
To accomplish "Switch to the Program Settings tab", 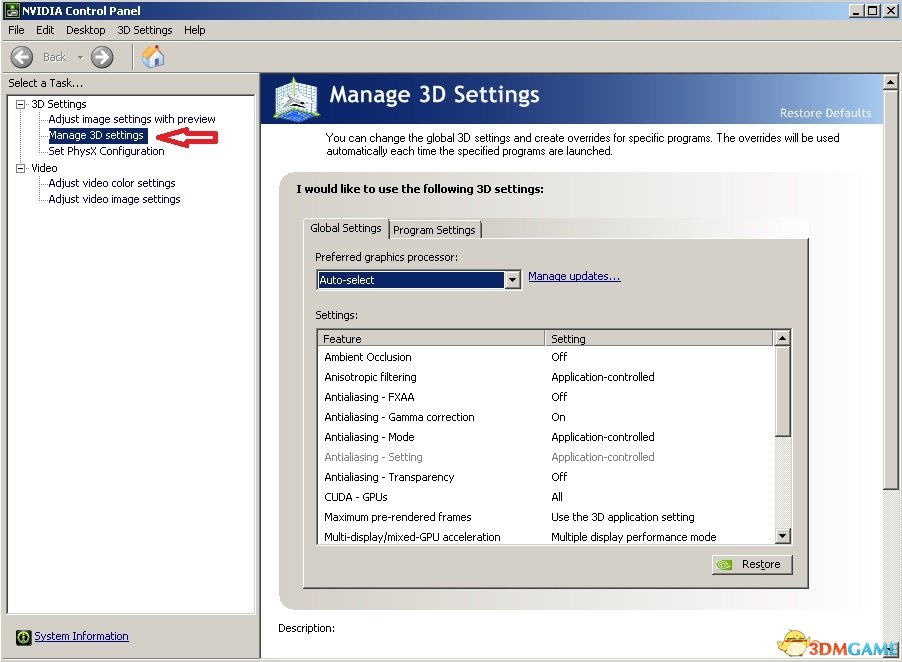I will pyautogui.click(x=434, y=230).
